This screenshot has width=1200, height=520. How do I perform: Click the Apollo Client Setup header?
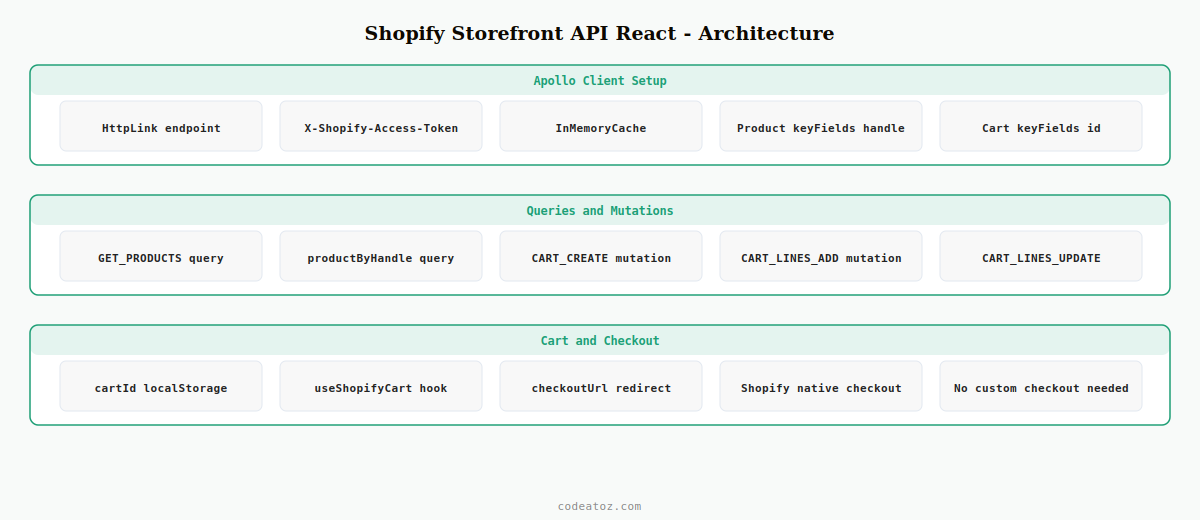[x=600, y=81]
